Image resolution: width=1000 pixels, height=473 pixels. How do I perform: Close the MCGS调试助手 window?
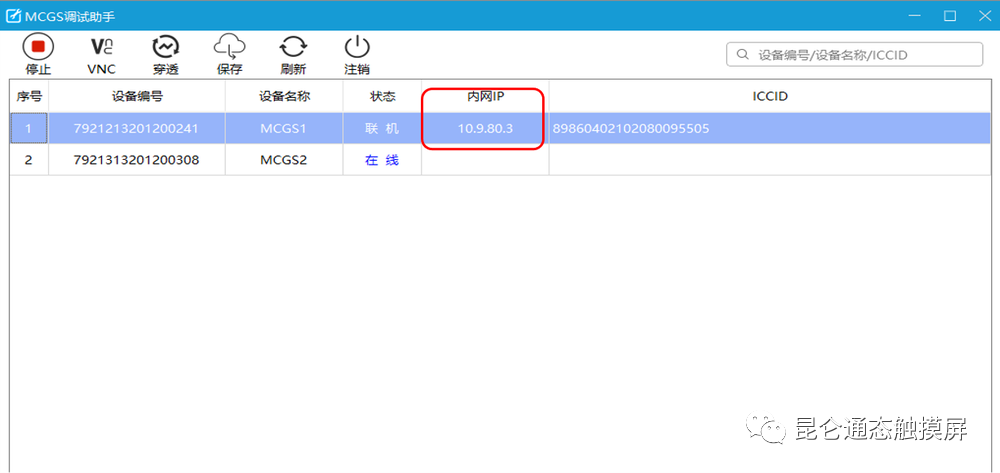[x=985, y=16]
